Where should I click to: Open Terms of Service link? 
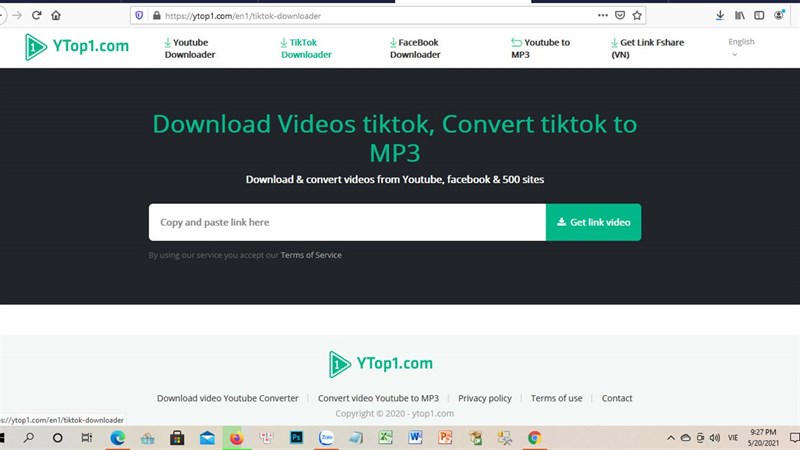coord(311,255)
